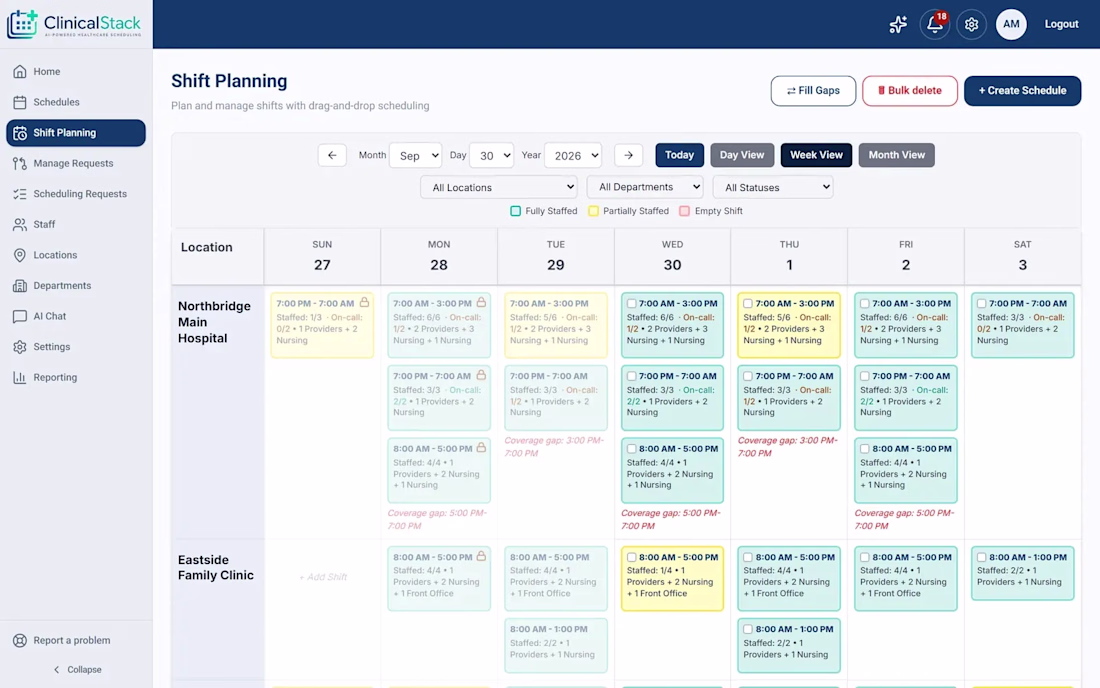Open the Year dropdown showing 2026
1100x688 pixels.
[x=573, y=156]
